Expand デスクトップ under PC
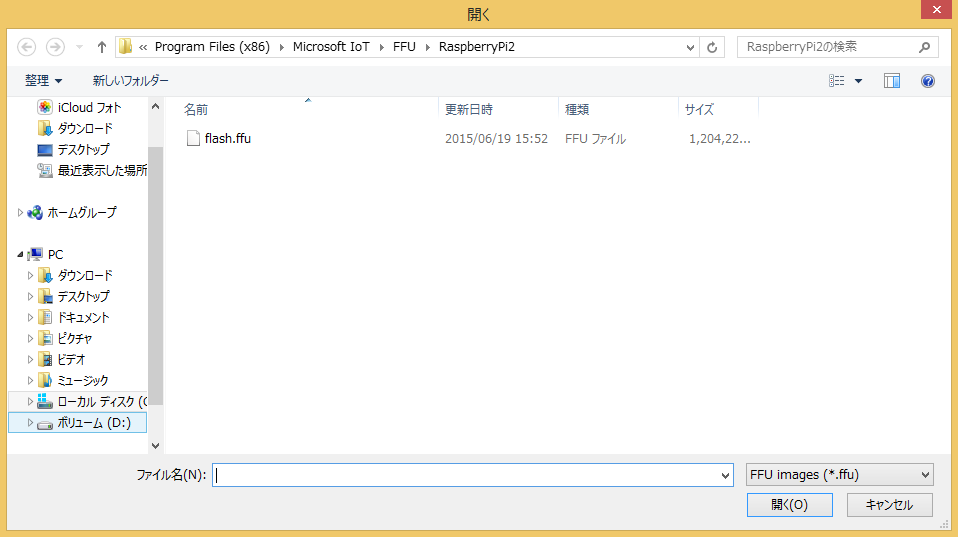This screenshot has width=958, height=537. 30,296
